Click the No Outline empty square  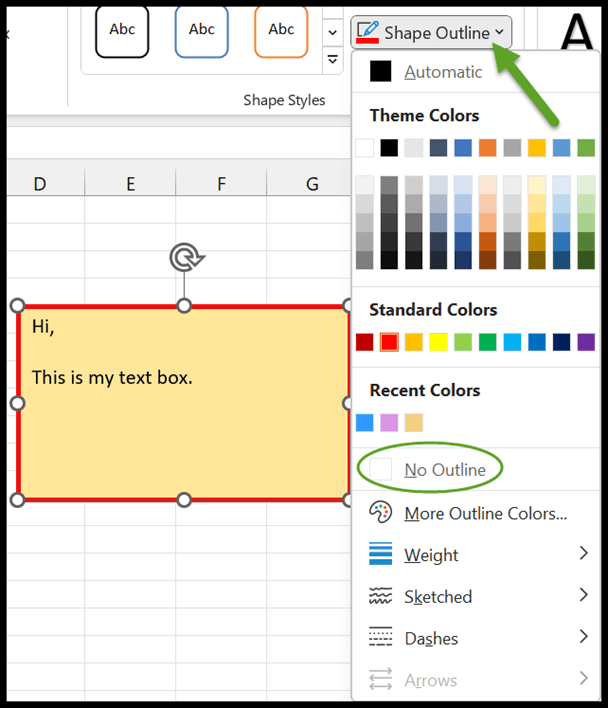[x=380, y=469]
